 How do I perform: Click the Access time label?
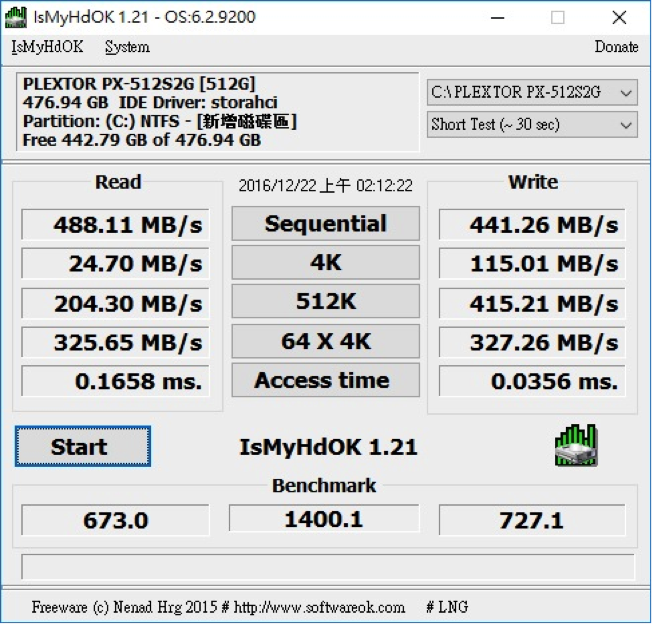(x=326, y=380)
